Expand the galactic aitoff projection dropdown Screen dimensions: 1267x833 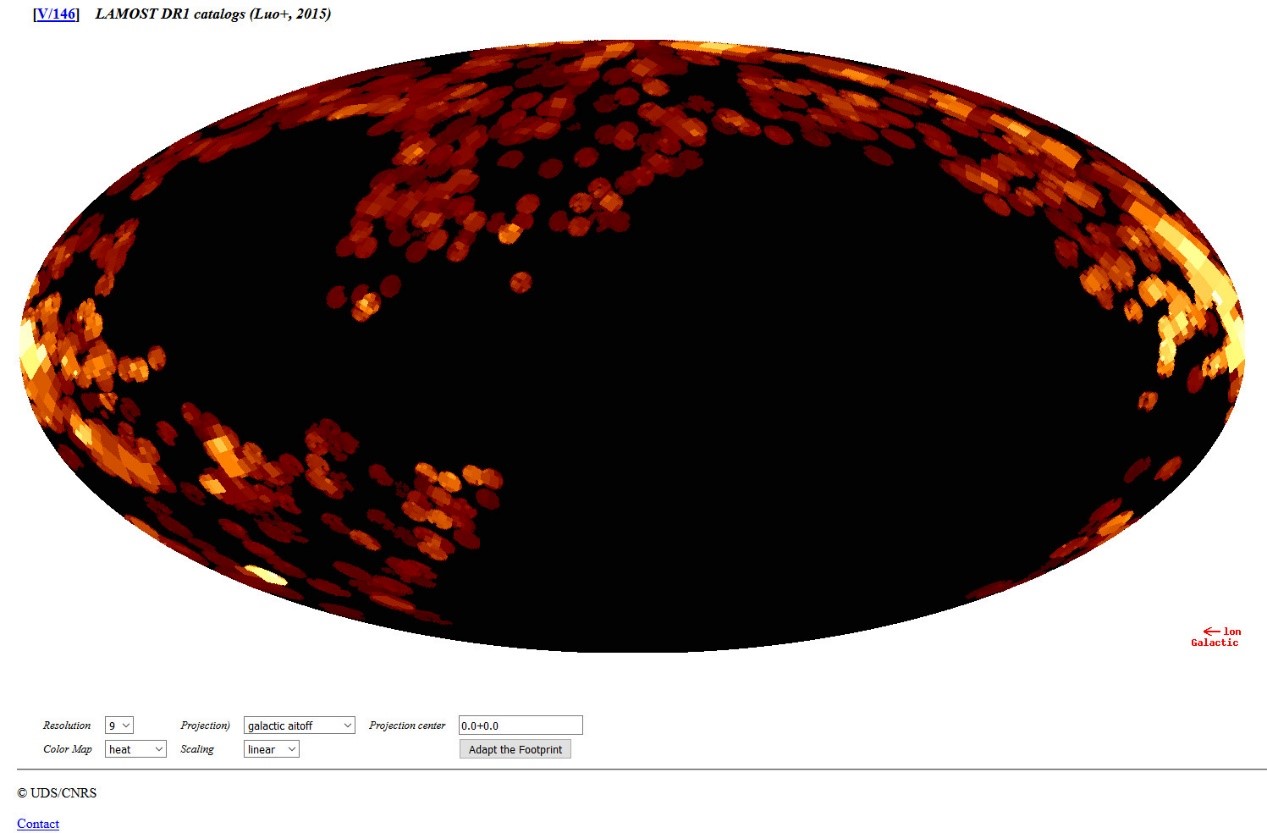[x=299, y=725]
